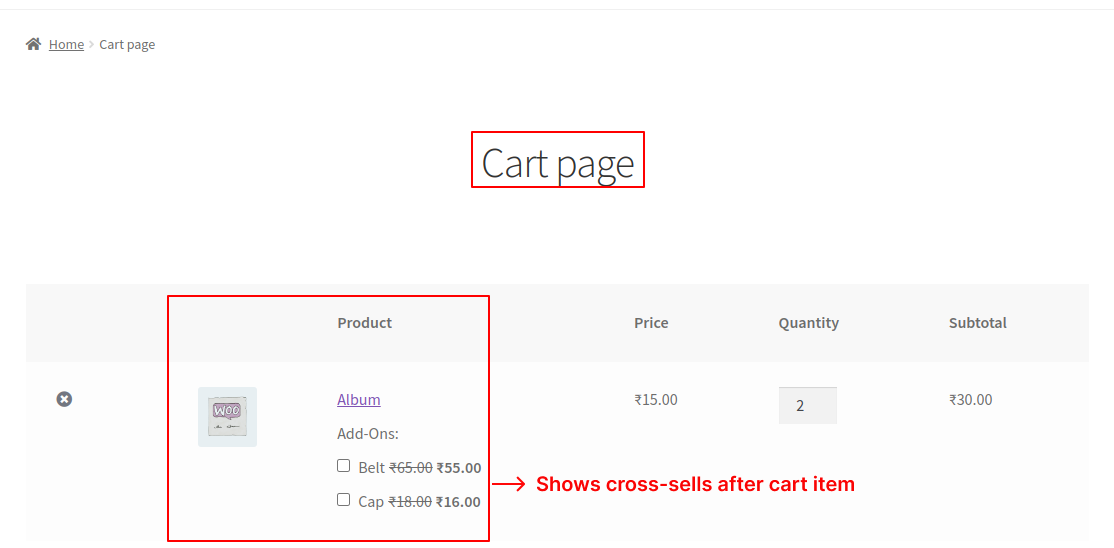Select the Cart page breadcrumb text
Viewport: 1114px width, 548px height.
coord(127,44)
